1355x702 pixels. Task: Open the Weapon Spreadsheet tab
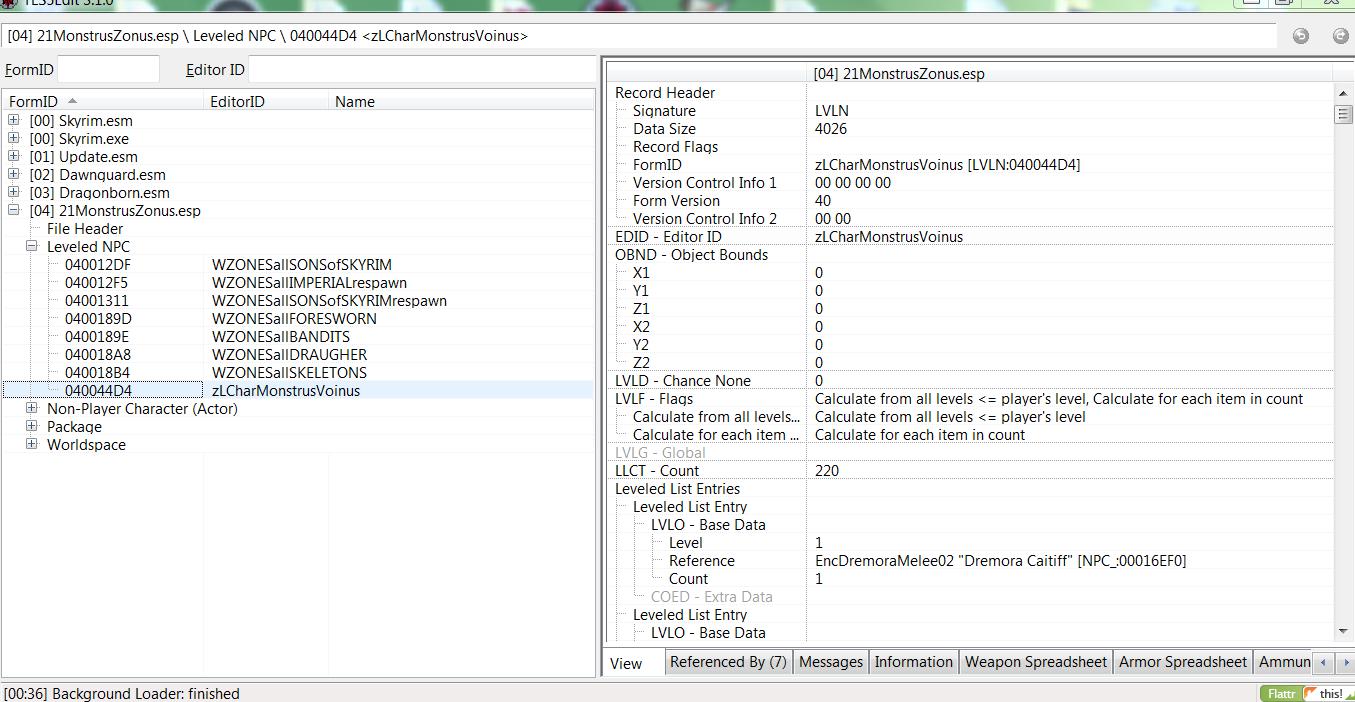(x=1035, y=662)
